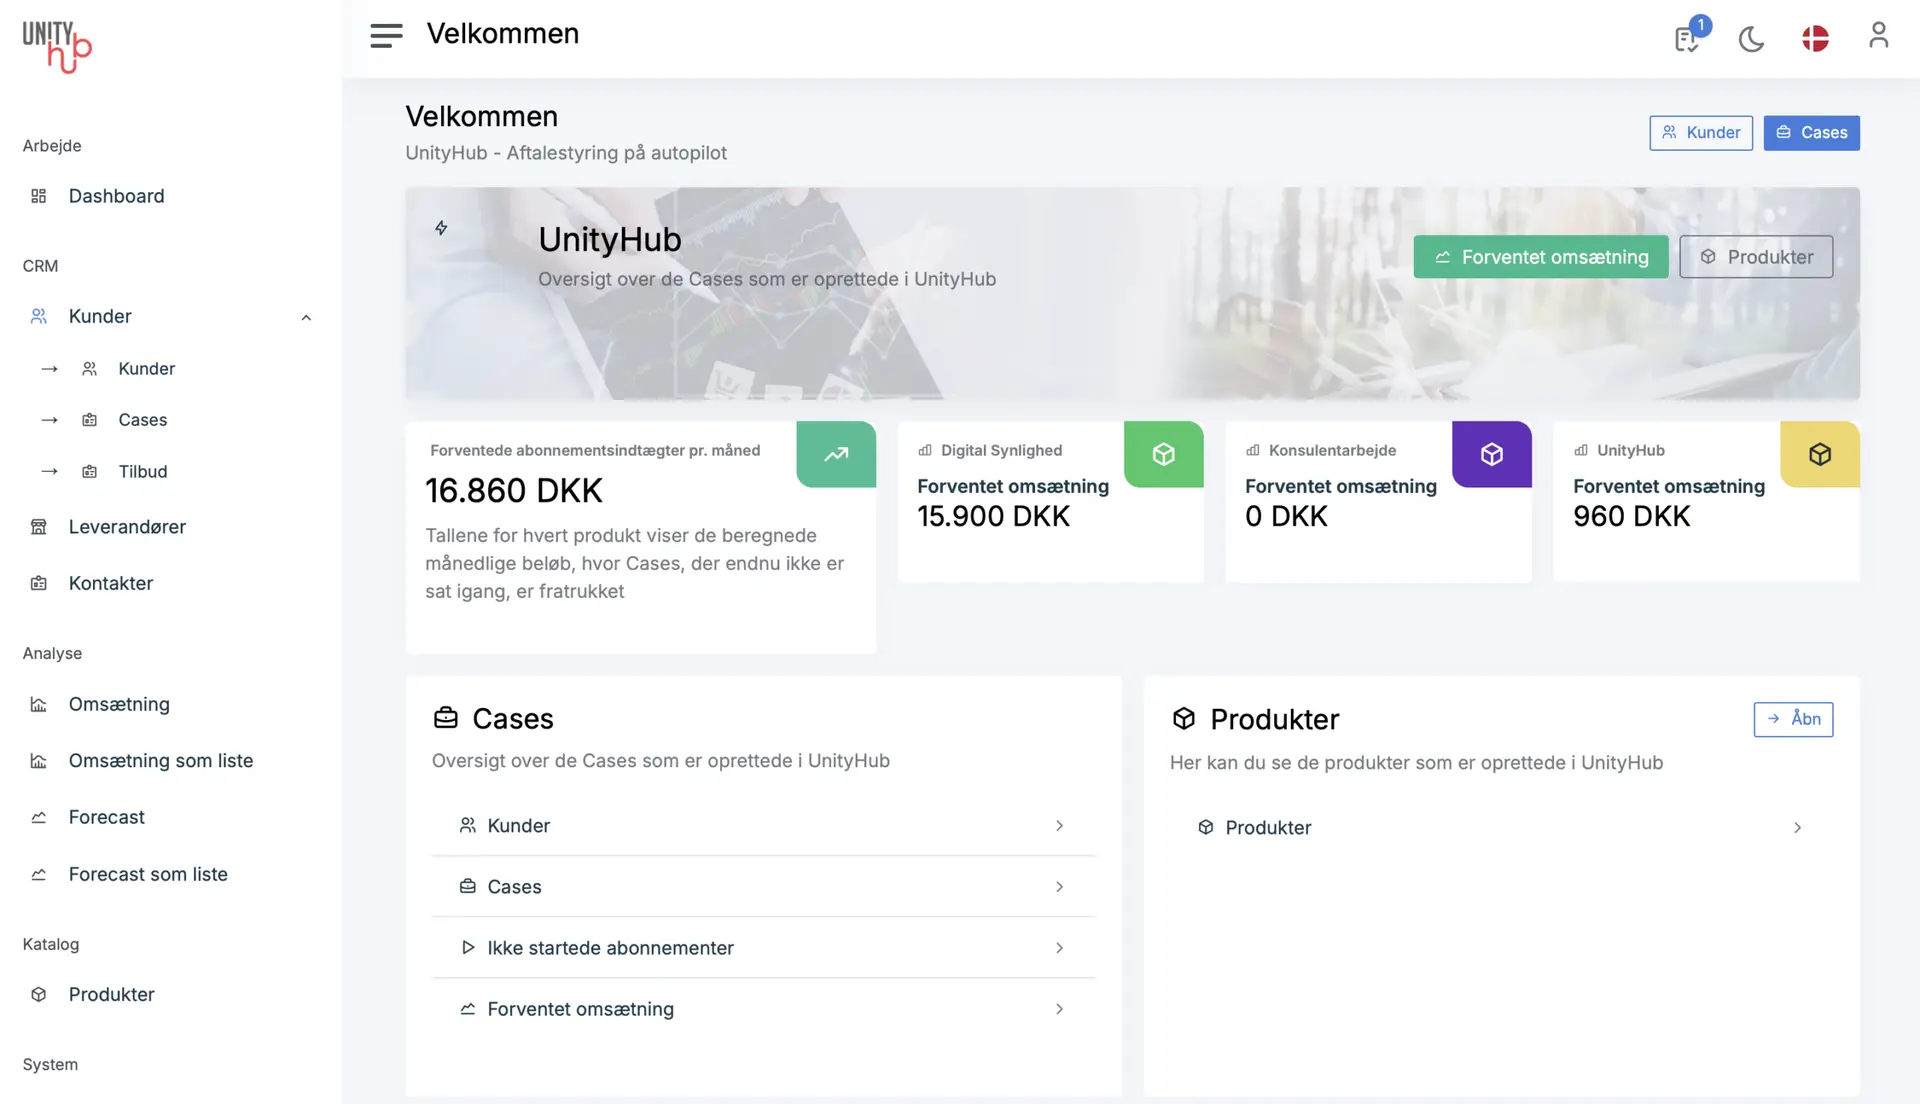The height and width of the screenshot is (1104, 1920).
Task: Click the UnityHub logo
Action: click(x=57, y=46)
